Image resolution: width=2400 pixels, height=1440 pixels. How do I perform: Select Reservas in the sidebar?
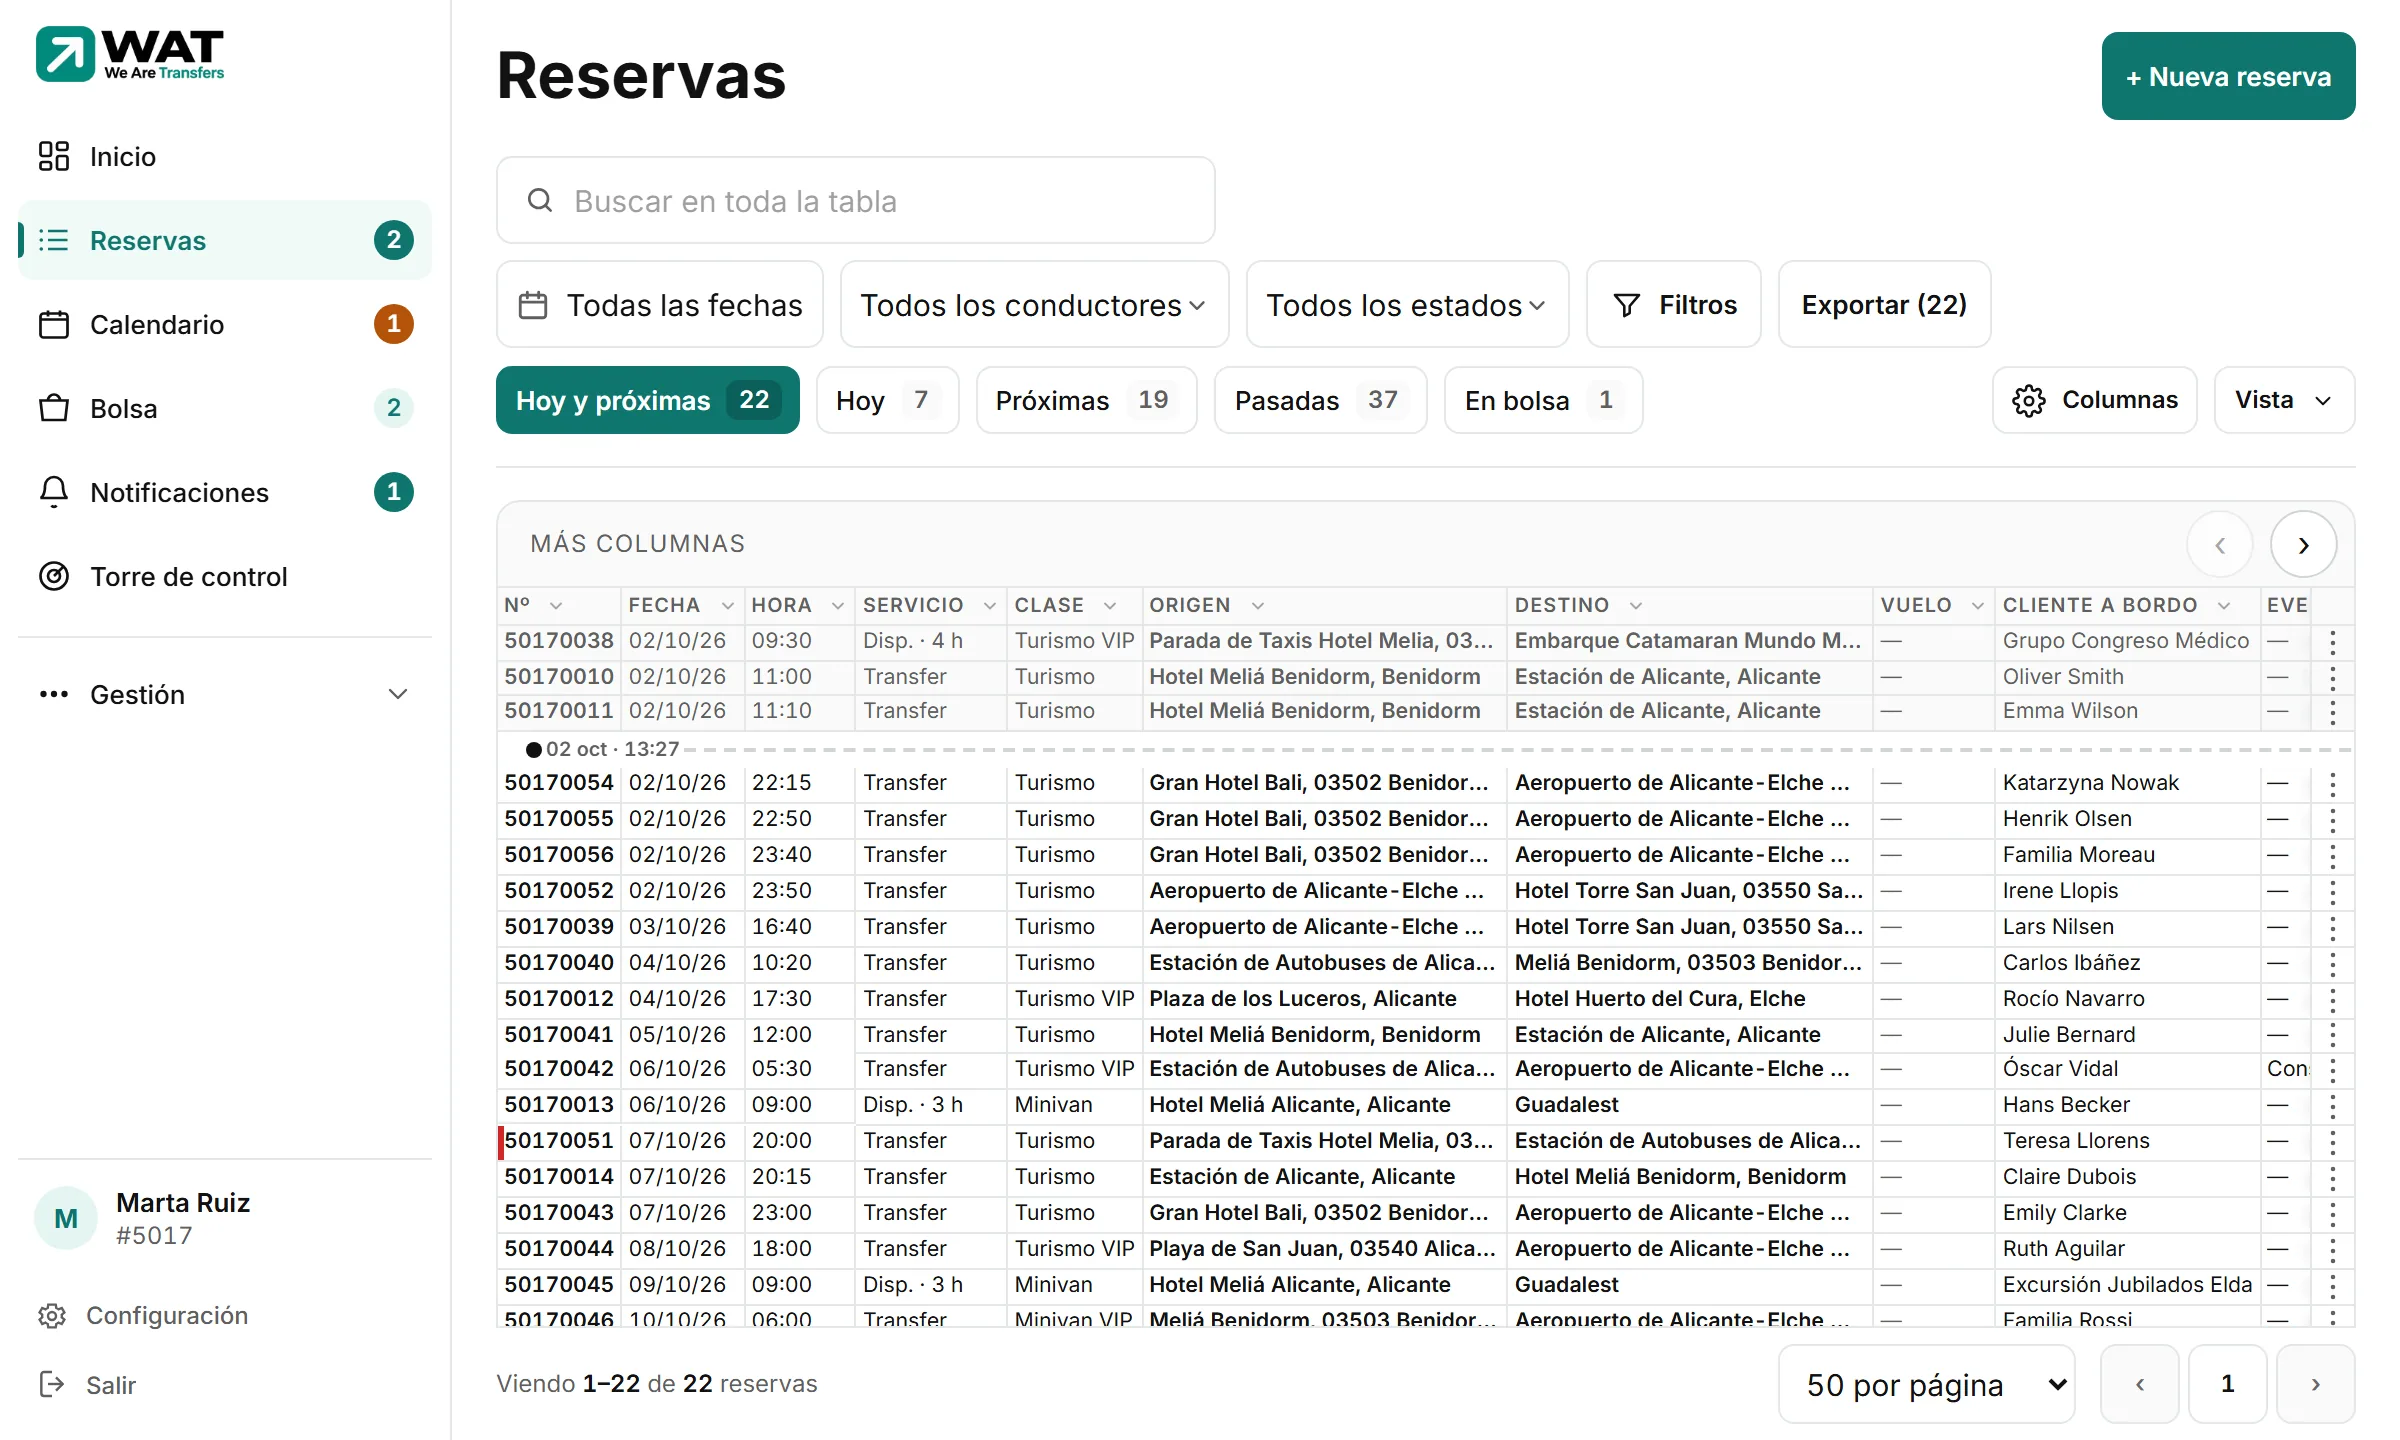click(225, 241)
